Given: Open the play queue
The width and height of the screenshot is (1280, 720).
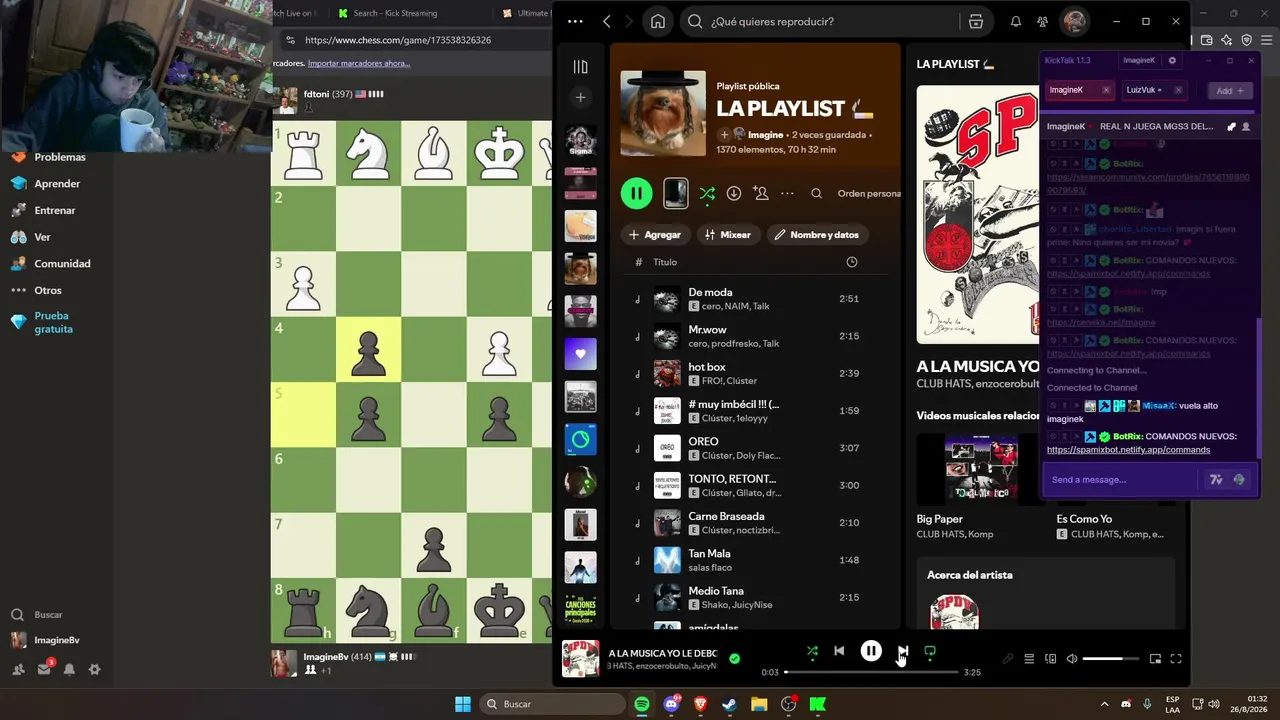Looking at the screenshot, I should coord(1029,659).
